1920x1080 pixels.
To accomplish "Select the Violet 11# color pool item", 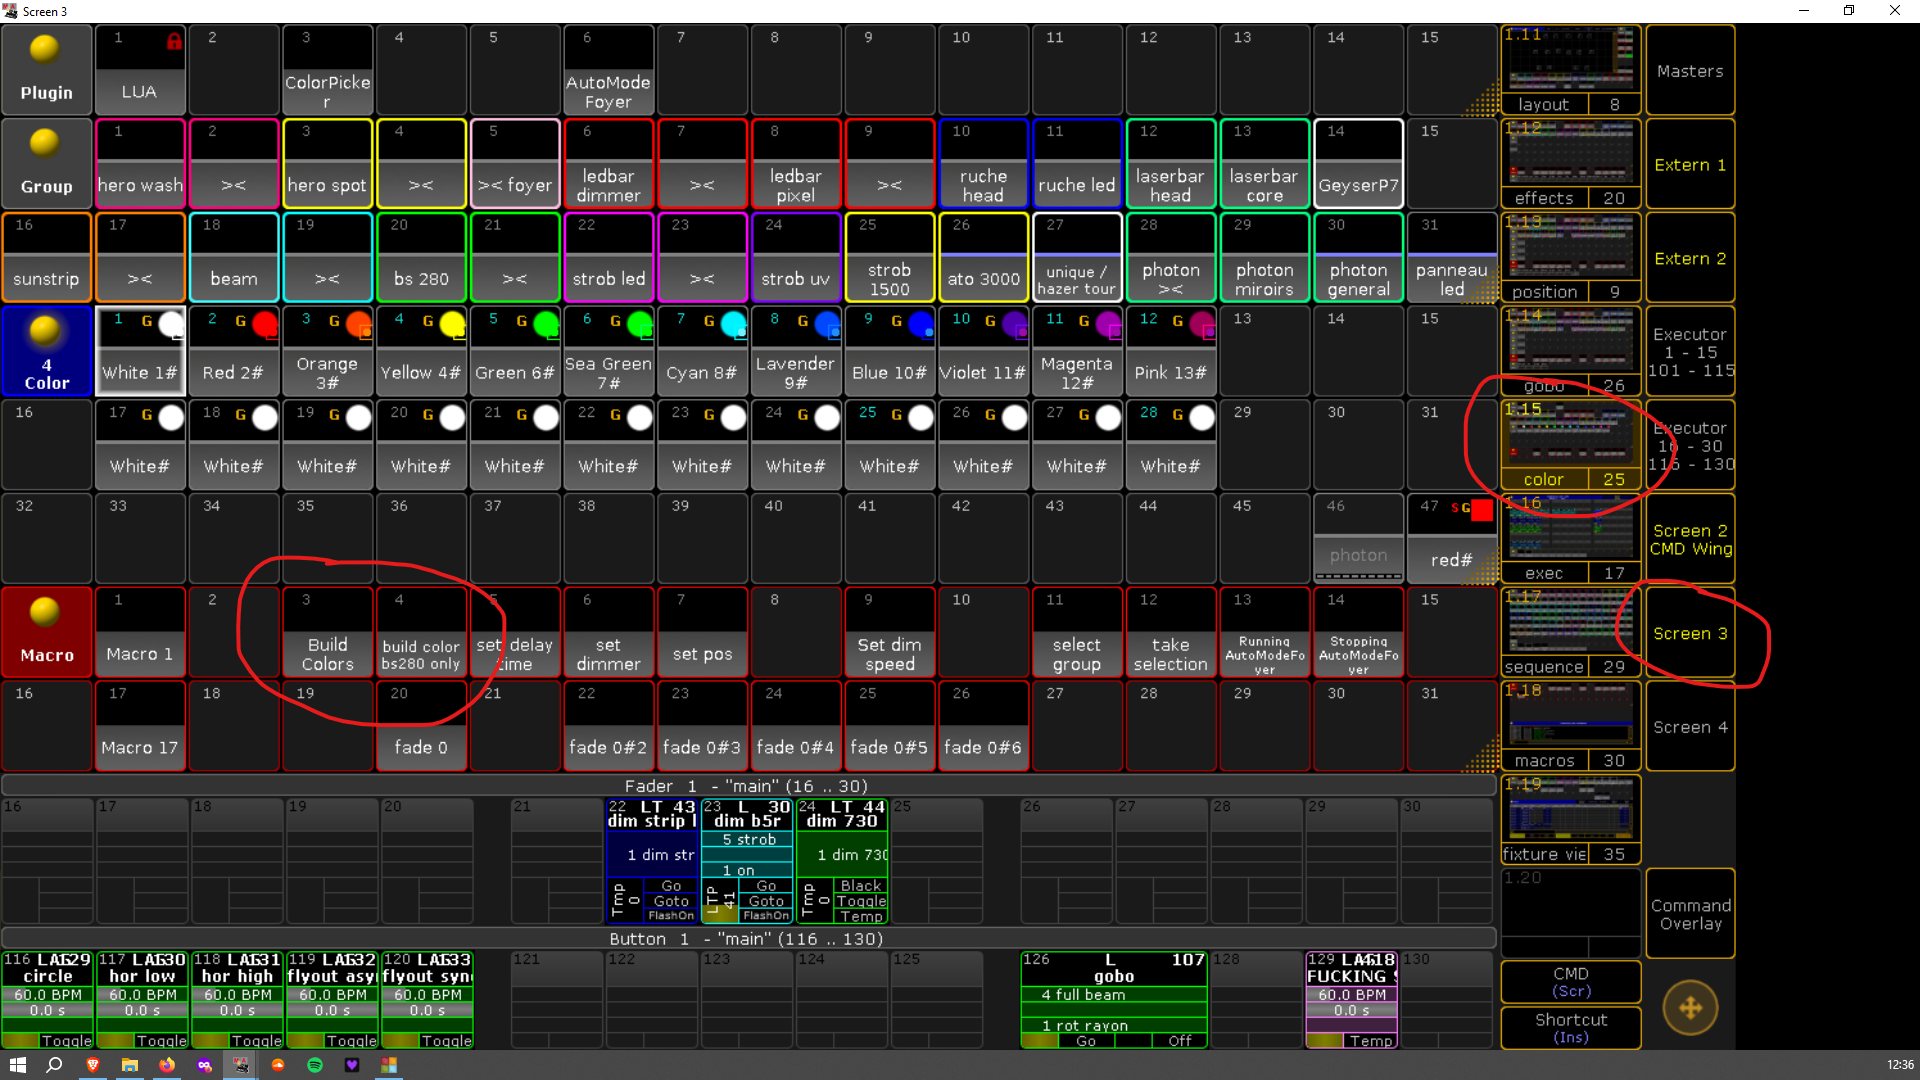I will [983, 351].
